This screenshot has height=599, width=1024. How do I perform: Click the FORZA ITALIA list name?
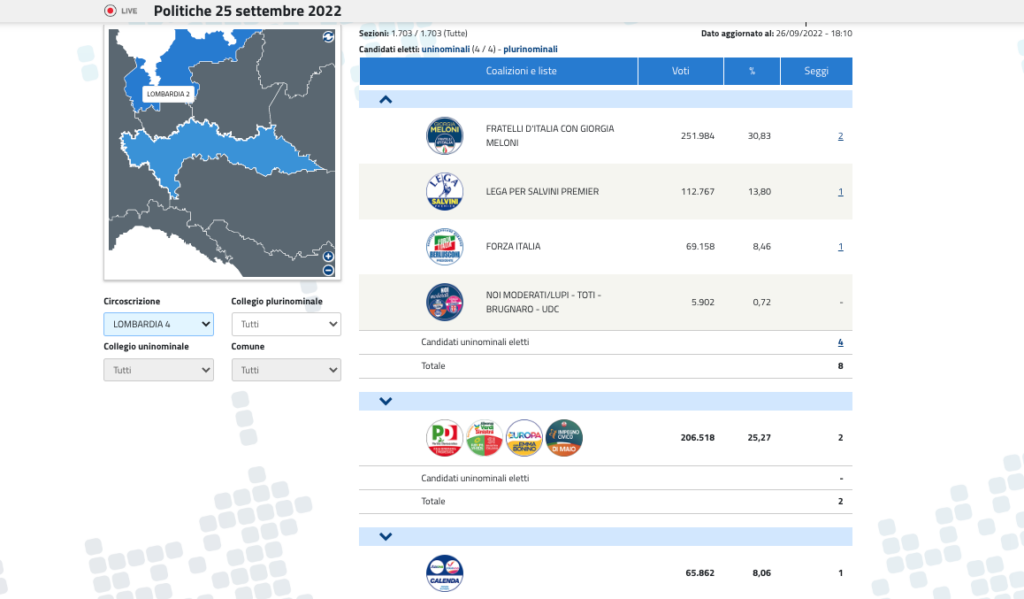click(513, 247)
